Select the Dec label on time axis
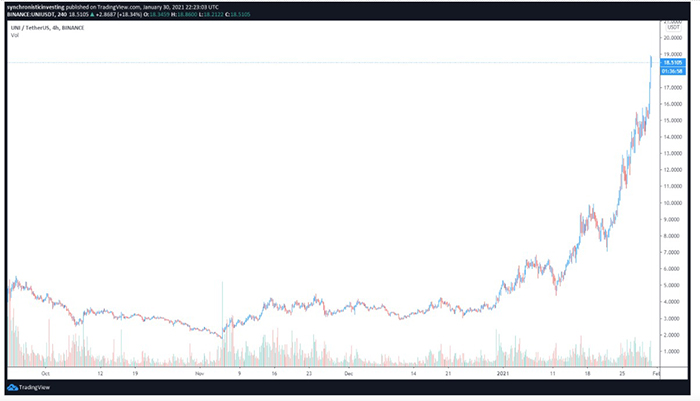This screenshot has height=401, width=700. click(347, 371)
